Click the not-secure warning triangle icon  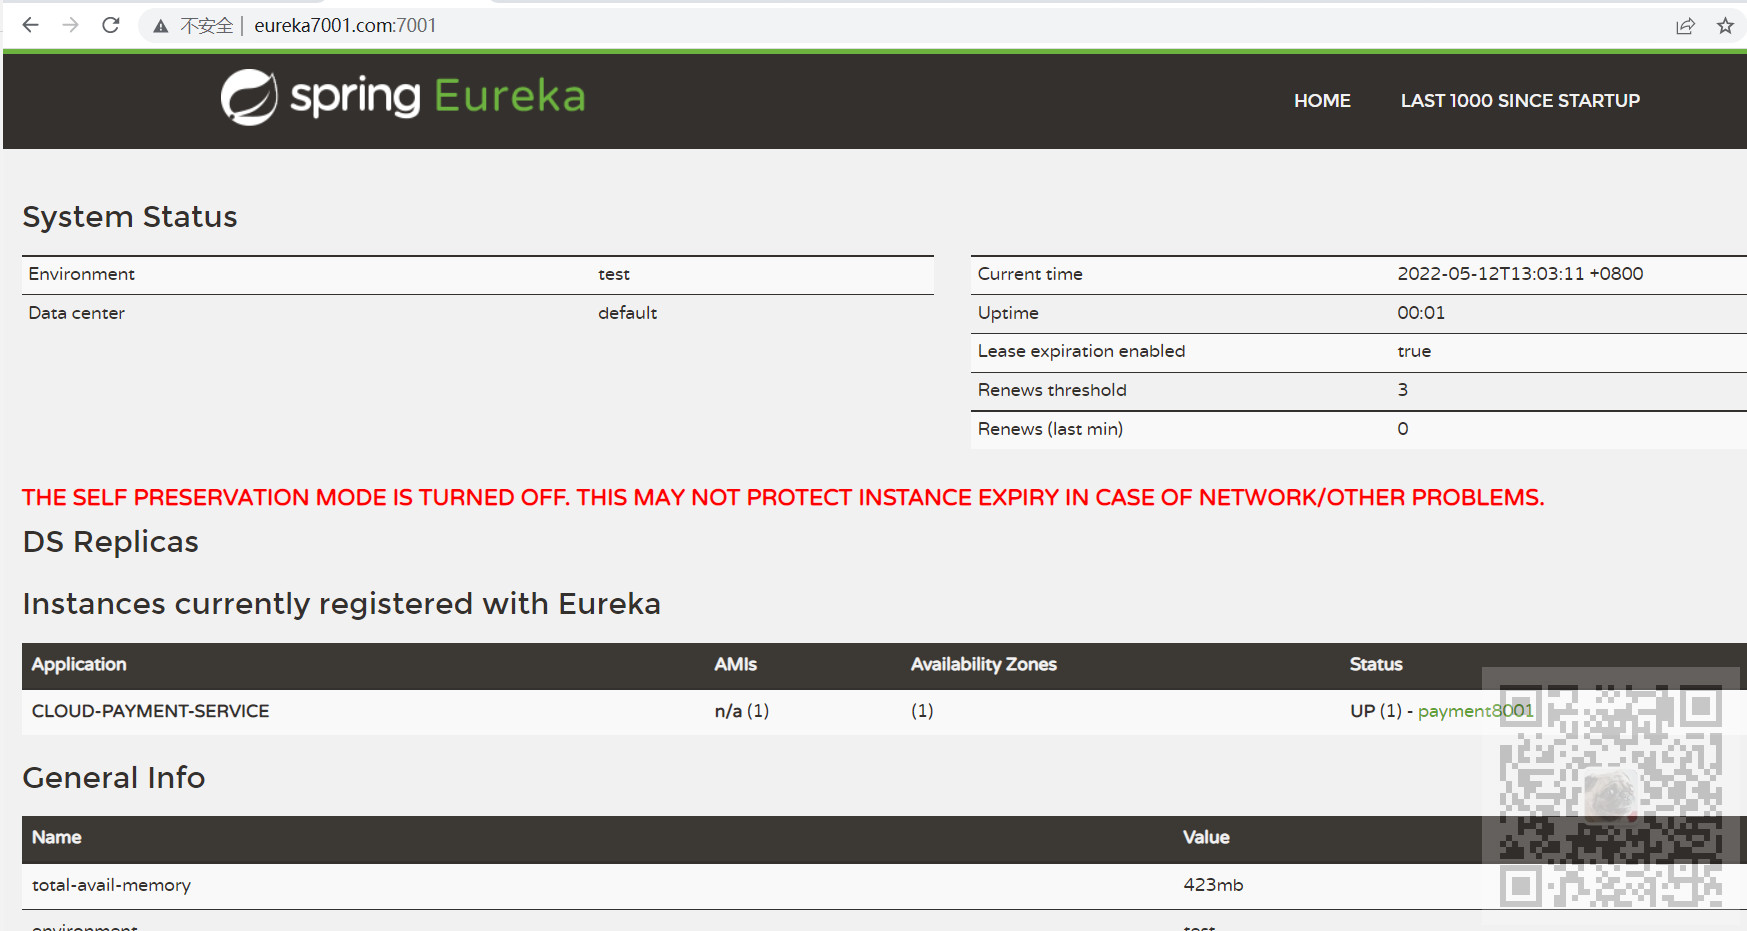pyautogui.click(x=160, y=26)
